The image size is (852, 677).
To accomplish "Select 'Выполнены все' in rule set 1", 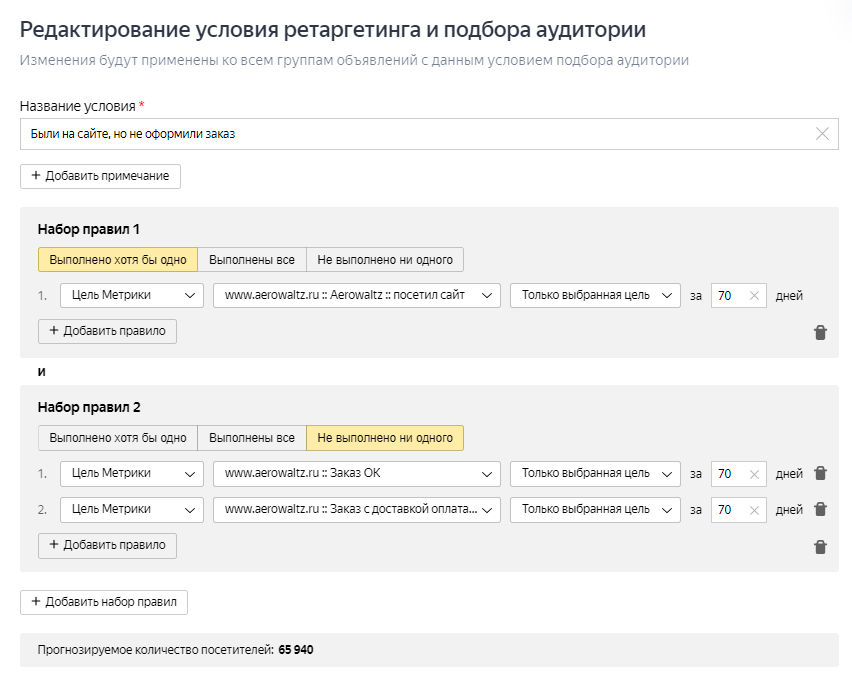I will [x=252, y=260].
